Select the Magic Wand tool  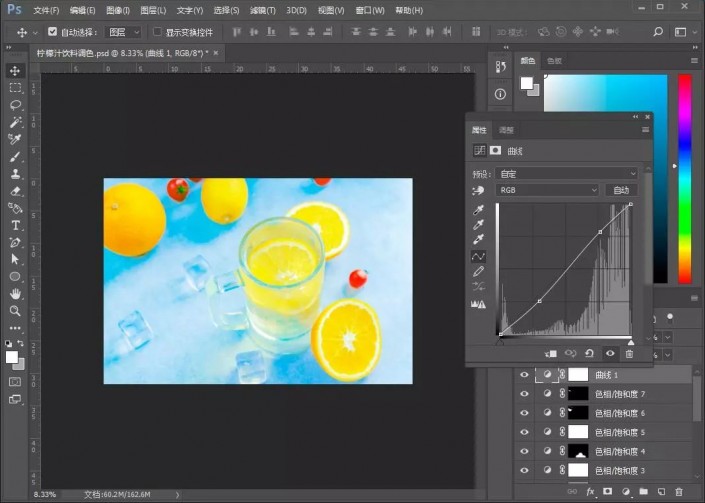tap(15, 122)
